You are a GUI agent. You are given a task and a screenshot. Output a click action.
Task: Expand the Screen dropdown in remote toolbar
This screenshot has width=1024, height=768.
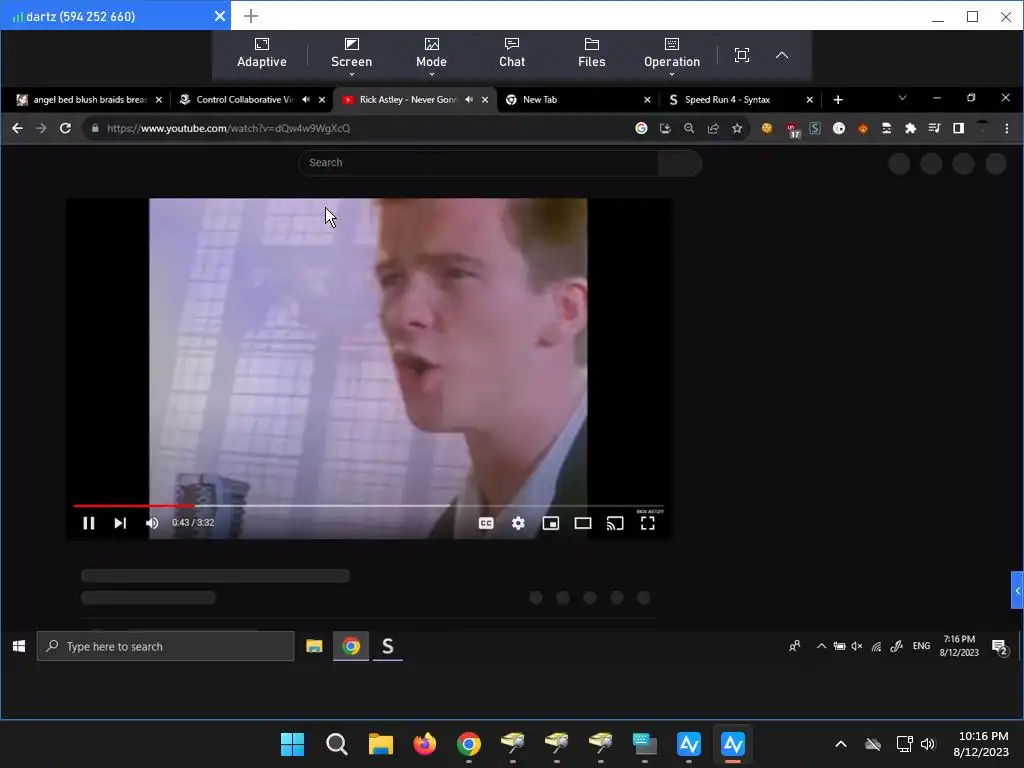[351, 55]
